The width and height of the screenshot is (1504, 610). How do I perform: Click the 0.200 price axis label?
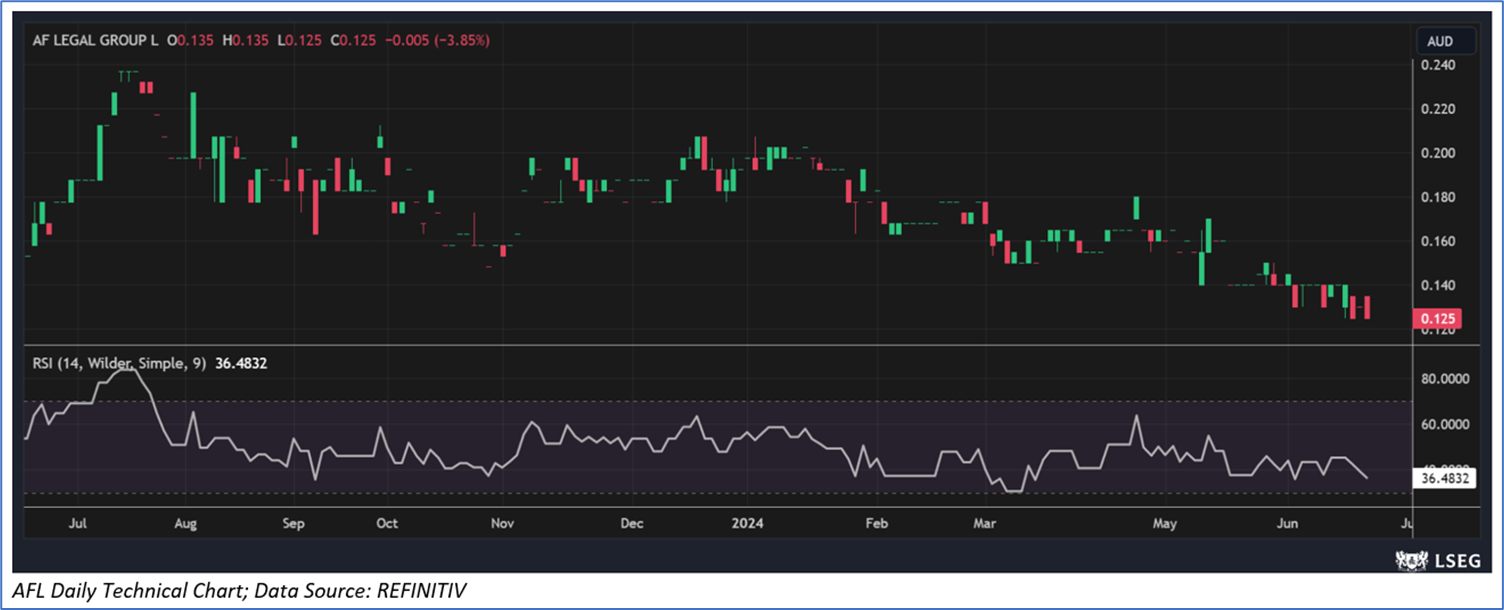click(1437, 153)
